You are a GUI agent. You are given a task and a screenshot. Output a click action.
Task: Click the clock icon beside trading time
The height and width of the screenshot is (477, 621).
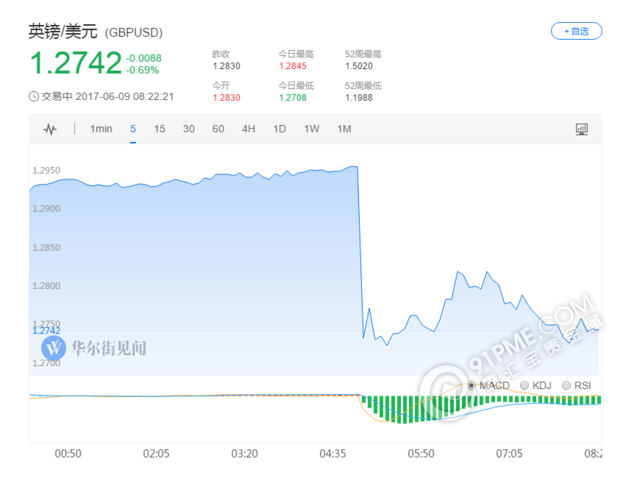pyautogui.click(x=34, y=96)
